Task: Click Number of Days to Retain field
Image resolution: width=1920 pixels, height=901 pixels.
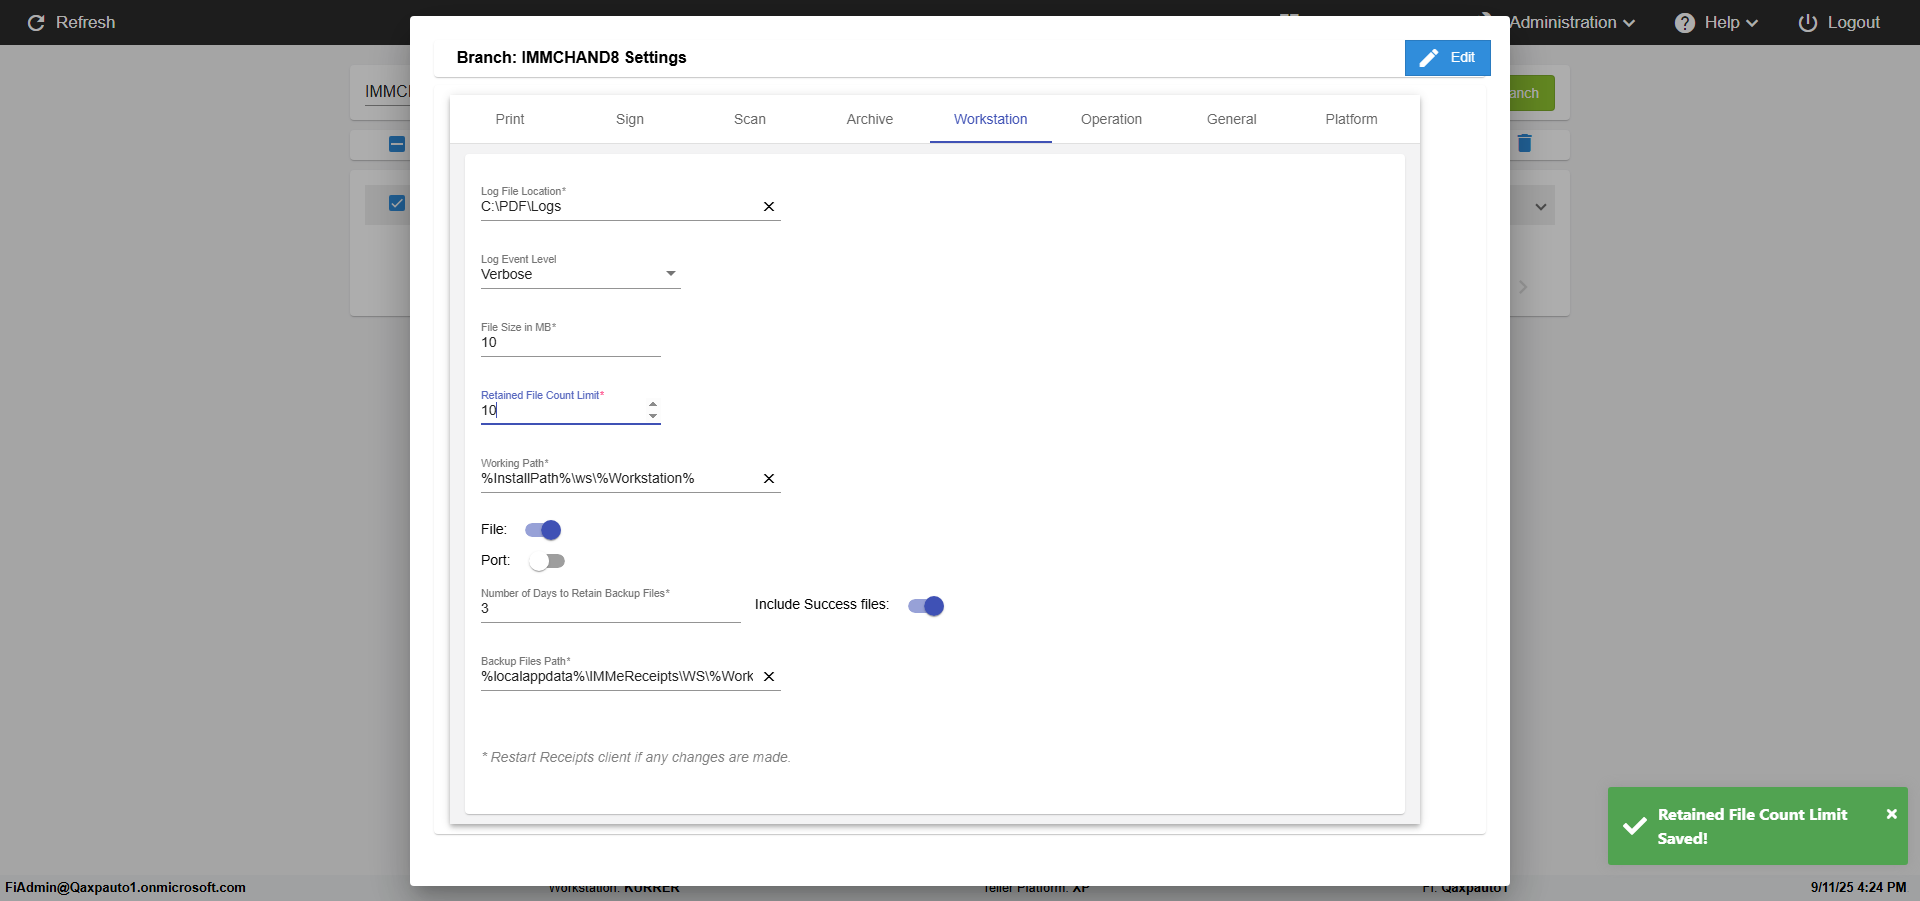Action: (611, 609)
